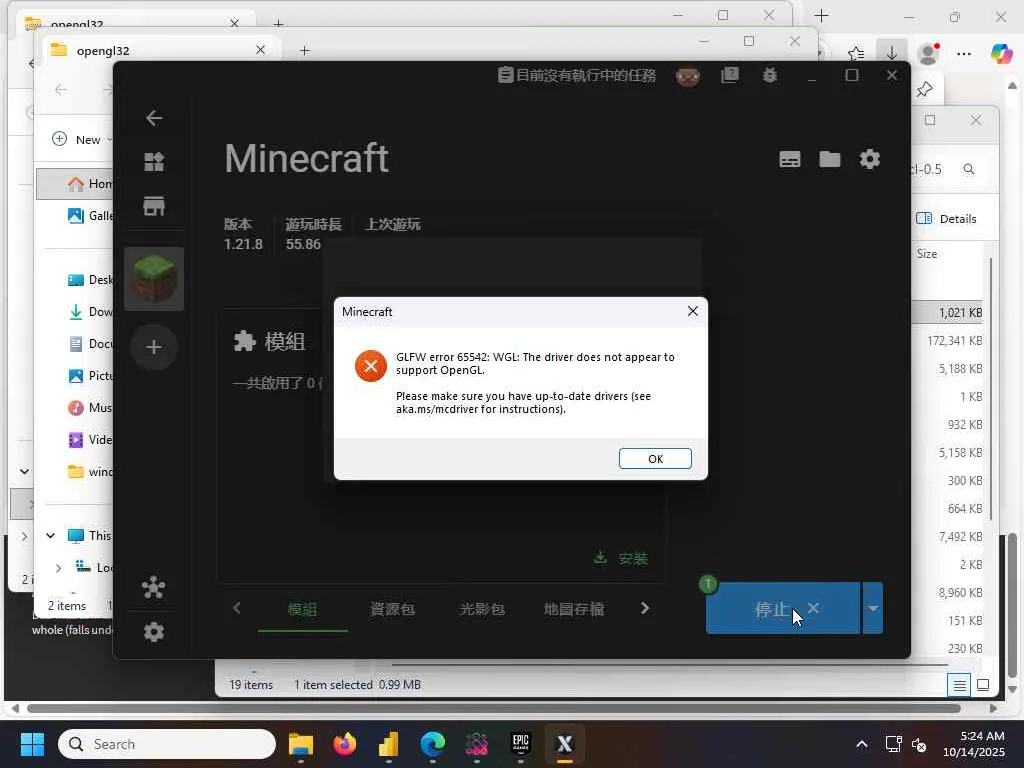This screenshot has width=1024, height=768.
Task: Open Music in File Explorer sidebar
Action: pyautogui.click(x=89, y=408)
